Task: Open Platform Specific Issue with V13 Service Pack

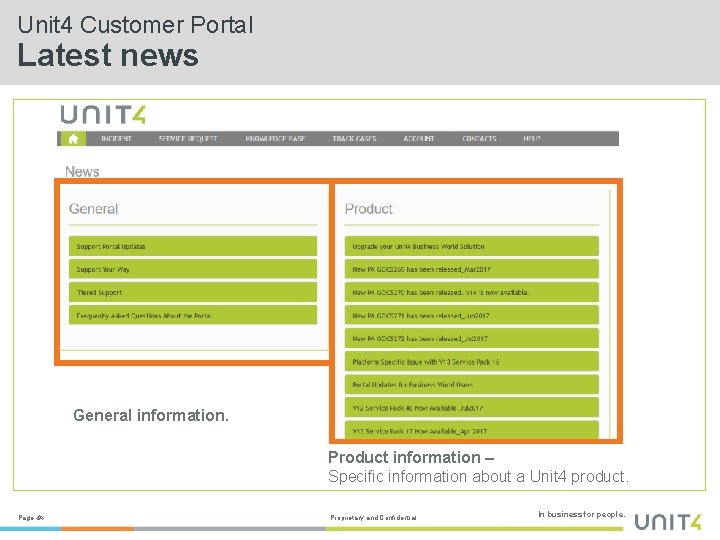Action: tap(472, 362)
